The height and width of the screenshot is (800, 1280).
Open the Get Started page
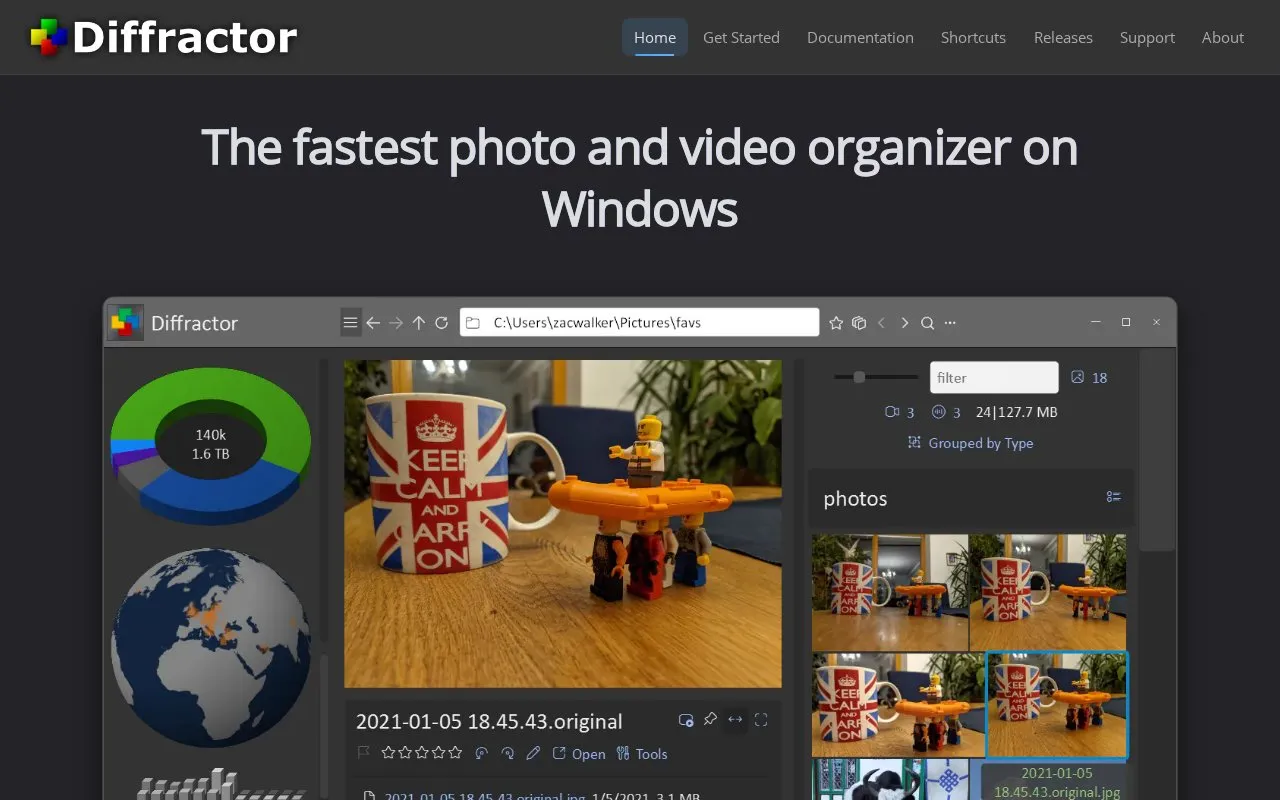[741, 37]
